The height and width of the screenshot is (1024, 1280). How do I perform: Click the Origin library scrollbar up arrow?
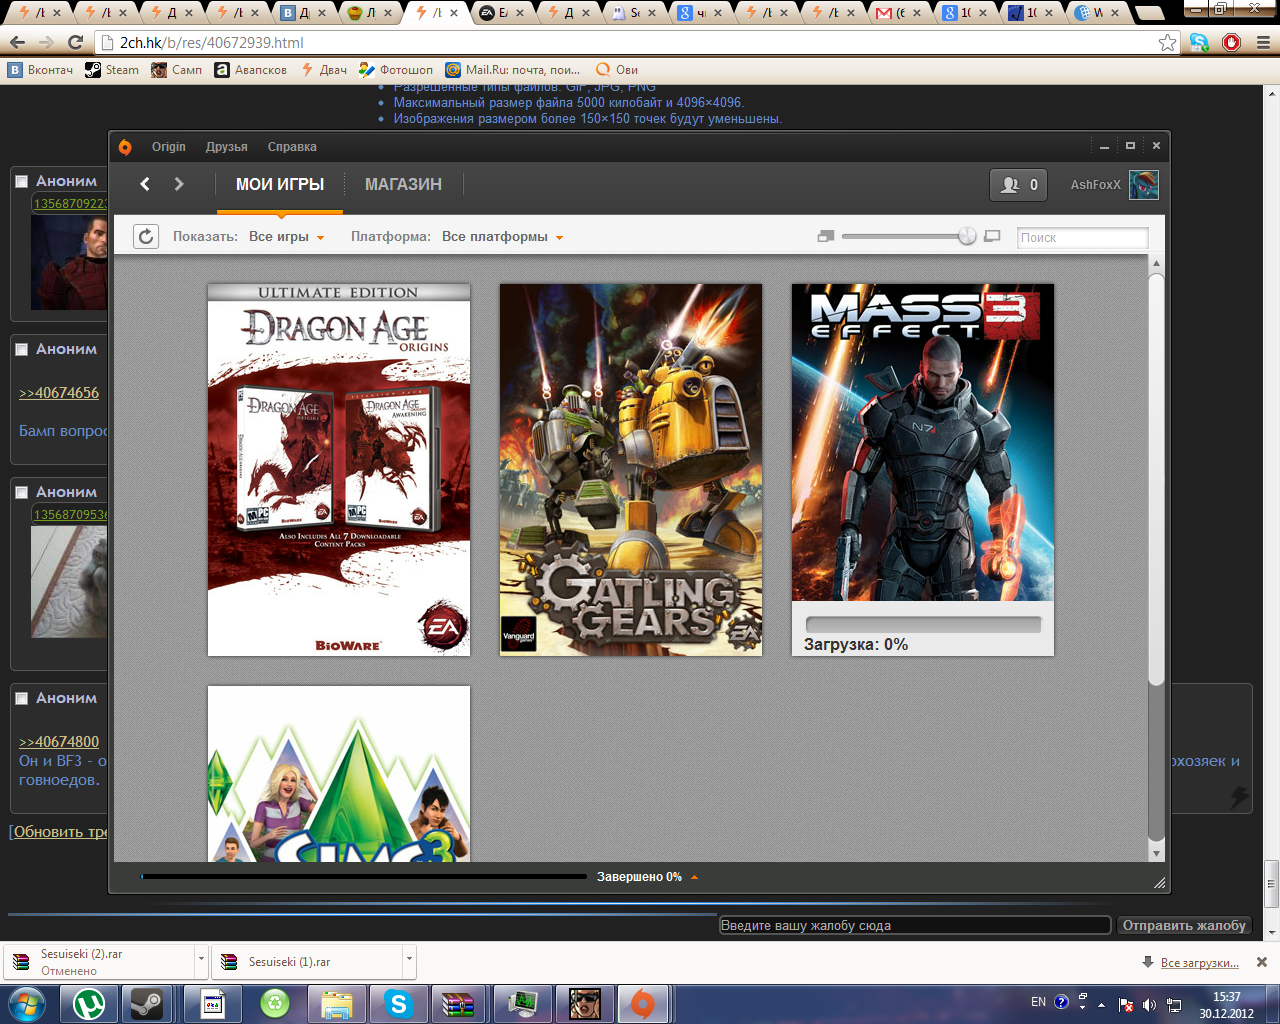click(1156, 264)
